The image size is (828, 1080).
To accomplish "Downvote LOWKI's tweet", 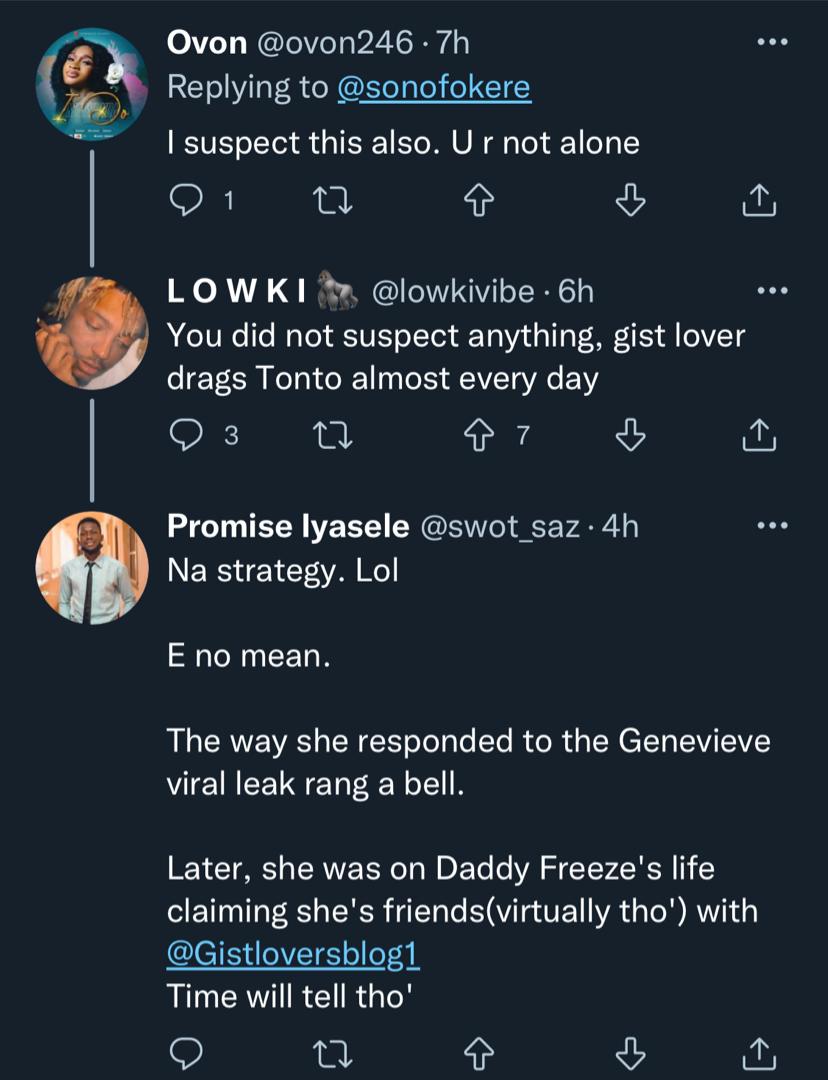I will (628, 436).
